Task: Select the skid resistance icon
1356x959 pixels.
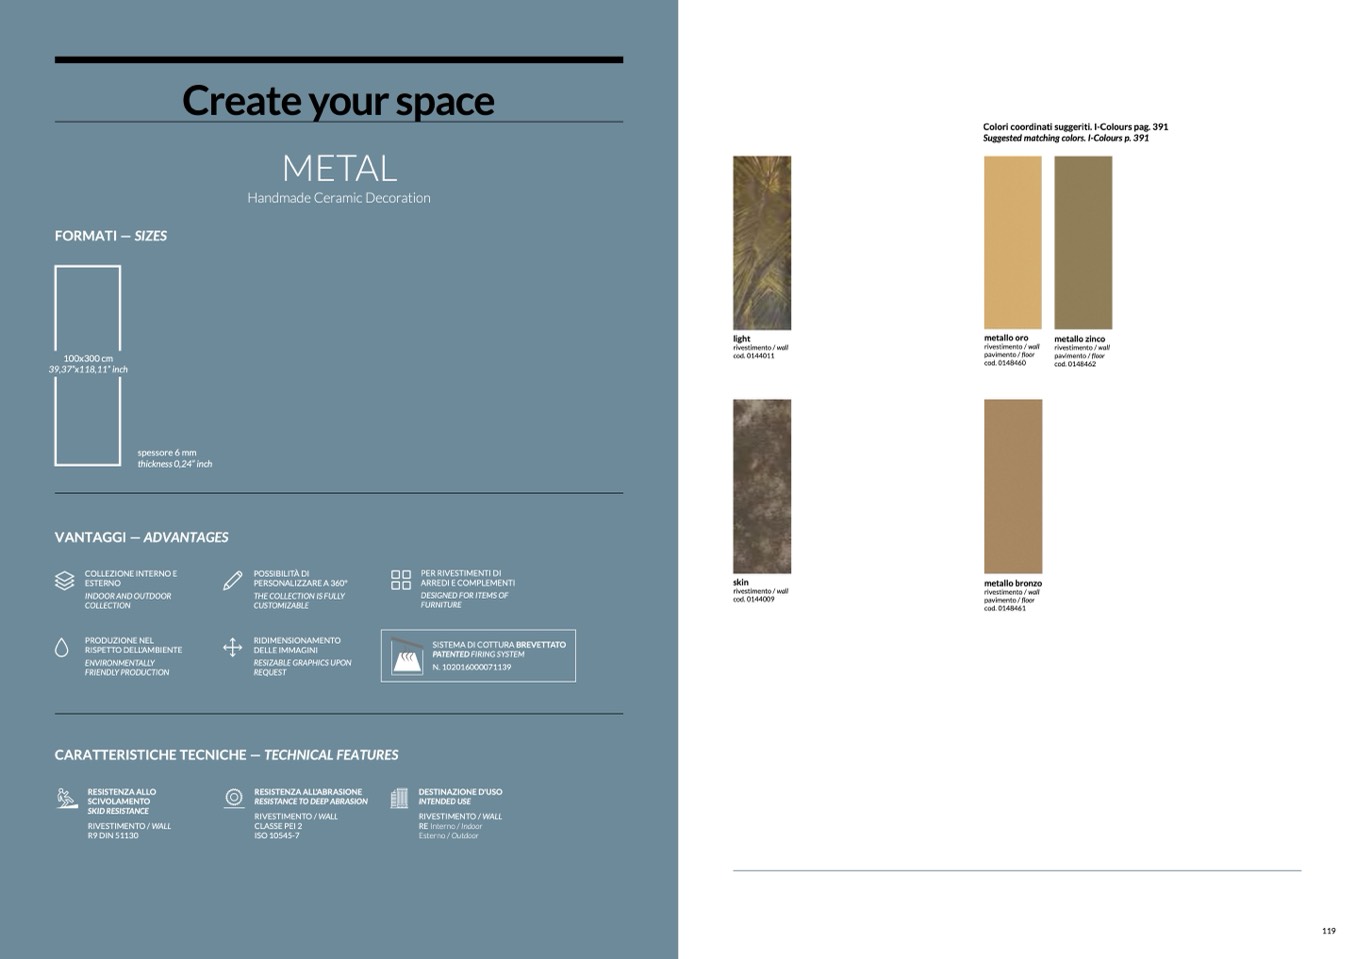Action: (67, 798)
